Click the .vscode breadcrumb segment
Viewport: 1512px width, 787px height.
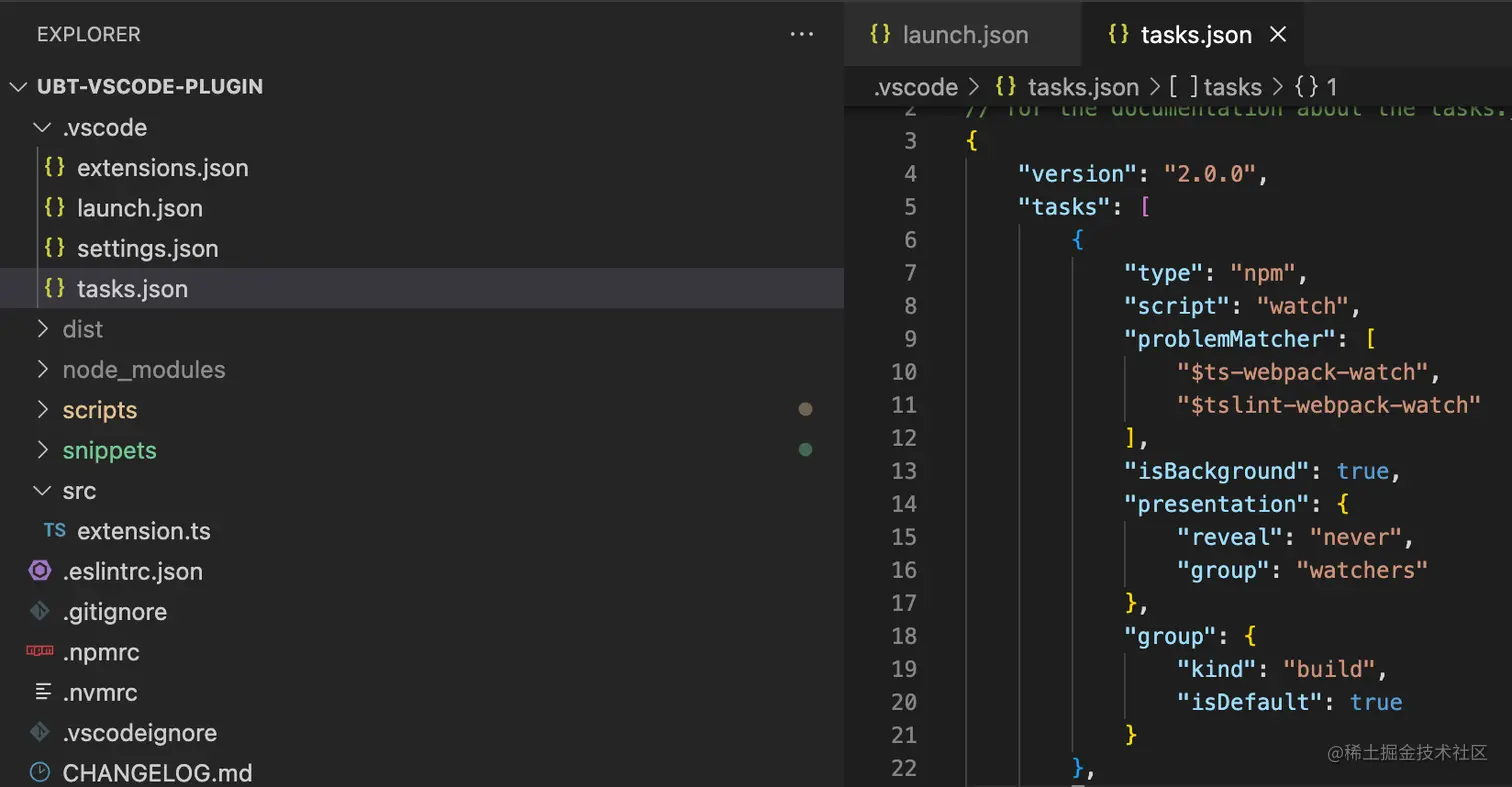pyautogui.click(x=915, y=87)
